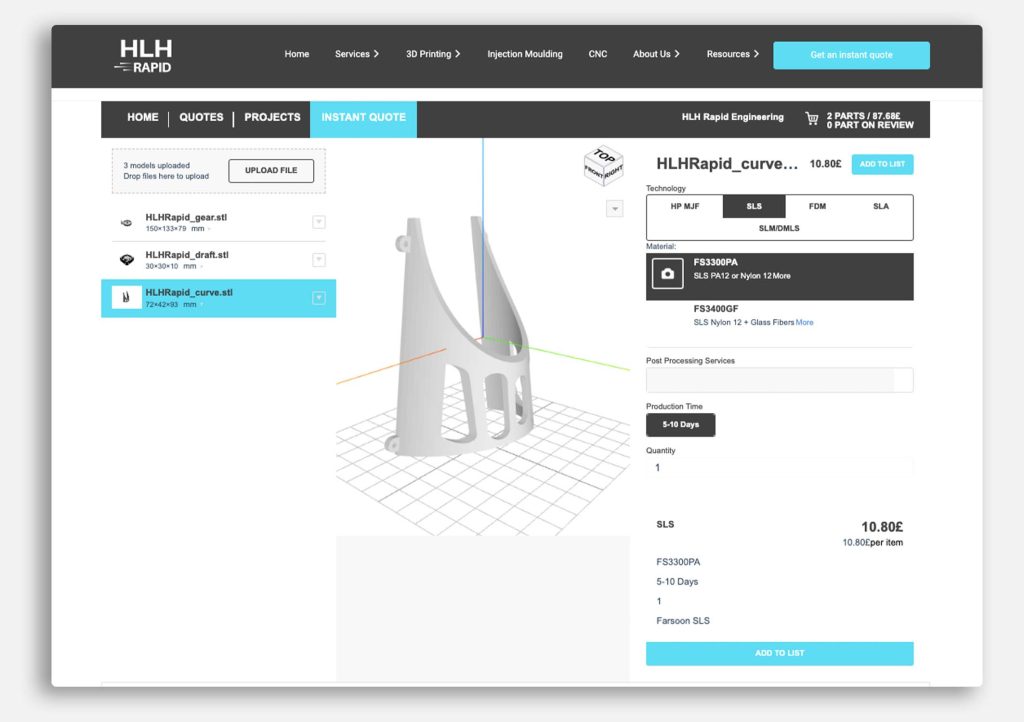Image resolution: width=1024 pixels, height=722 pixels.
Task: Click the orientation view cube showing TOP FRONT RIGHT
Action: tap(602, 168)
